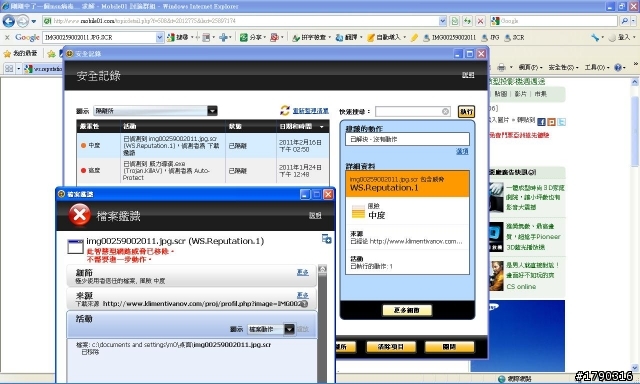Click the up arrow on file insight scrollbar
This screenshot has height=384, width=640.
click(x=322, y=269)
